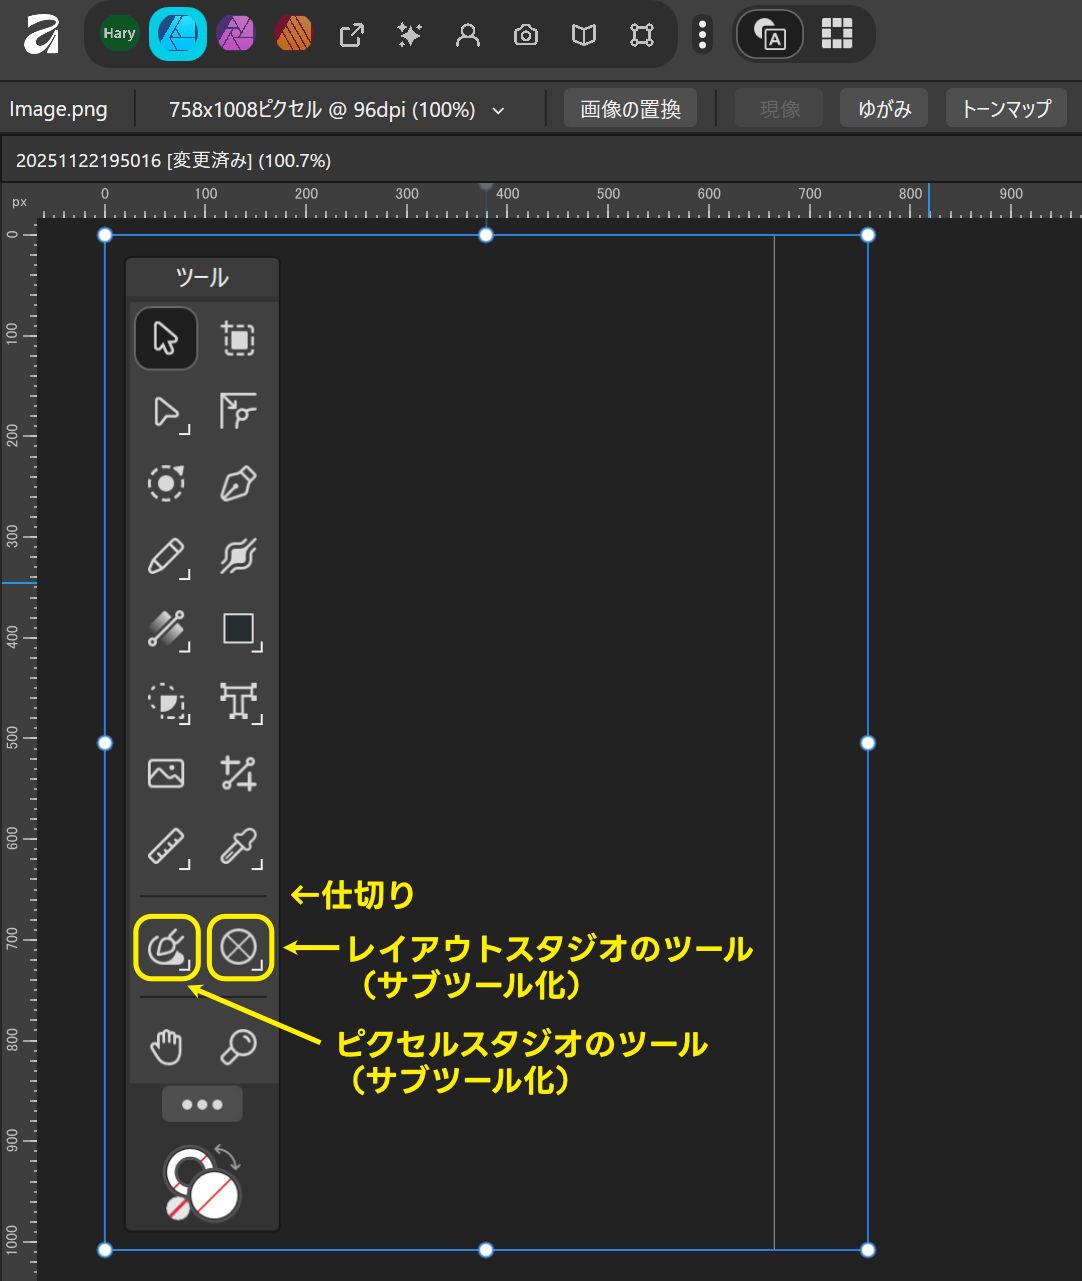The width and height of the screenshot is (1082, 1281).
Task: Click the ゆがみ button
Action: 884,109
